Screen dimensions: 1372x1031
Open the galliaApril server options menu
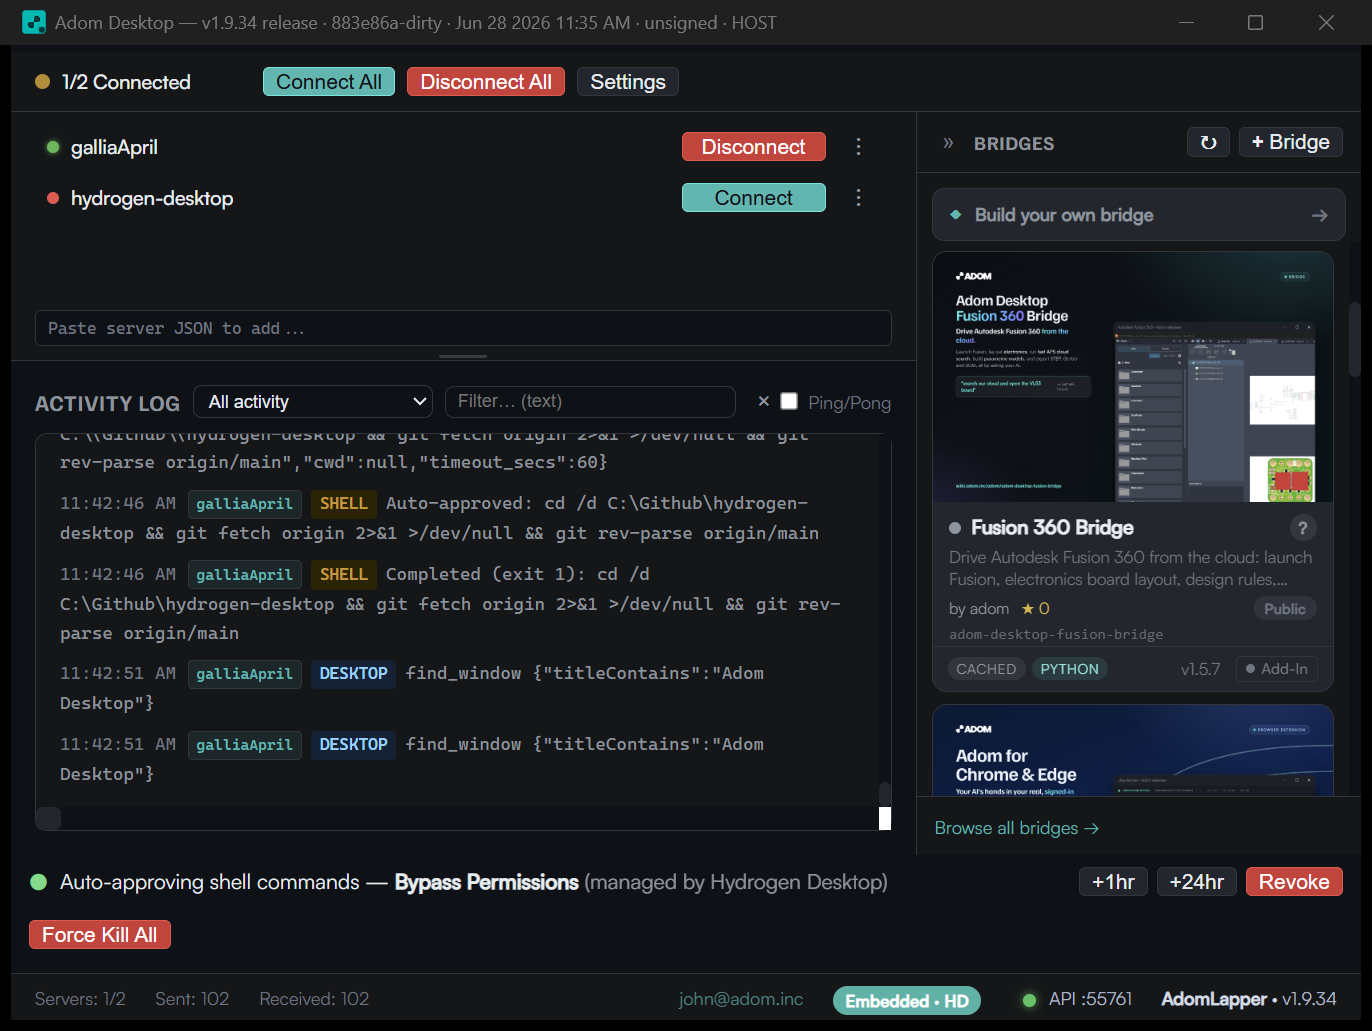(858, 147)
